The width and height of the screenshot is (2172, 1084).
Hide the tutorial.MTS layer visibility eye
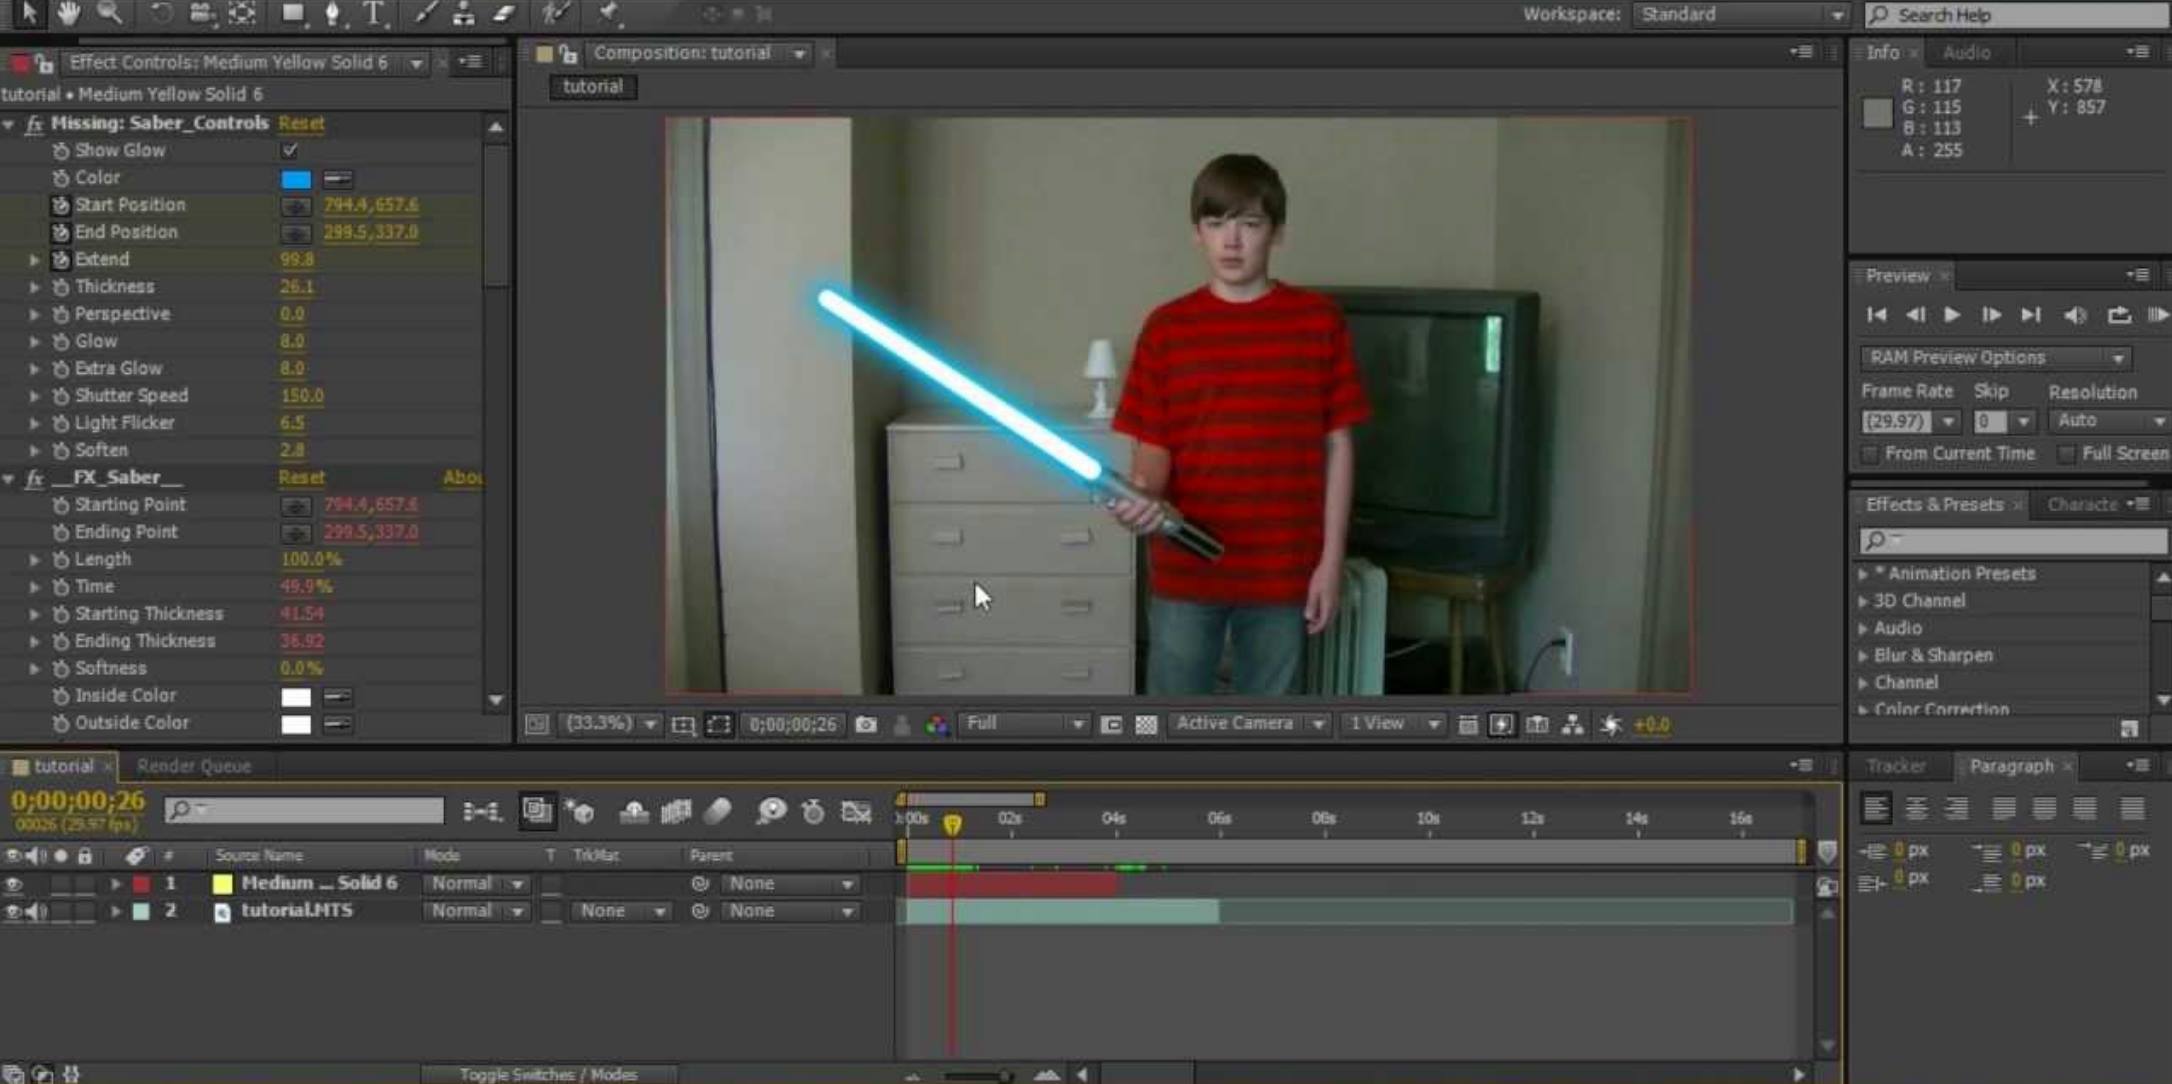[x=12, y=910]
